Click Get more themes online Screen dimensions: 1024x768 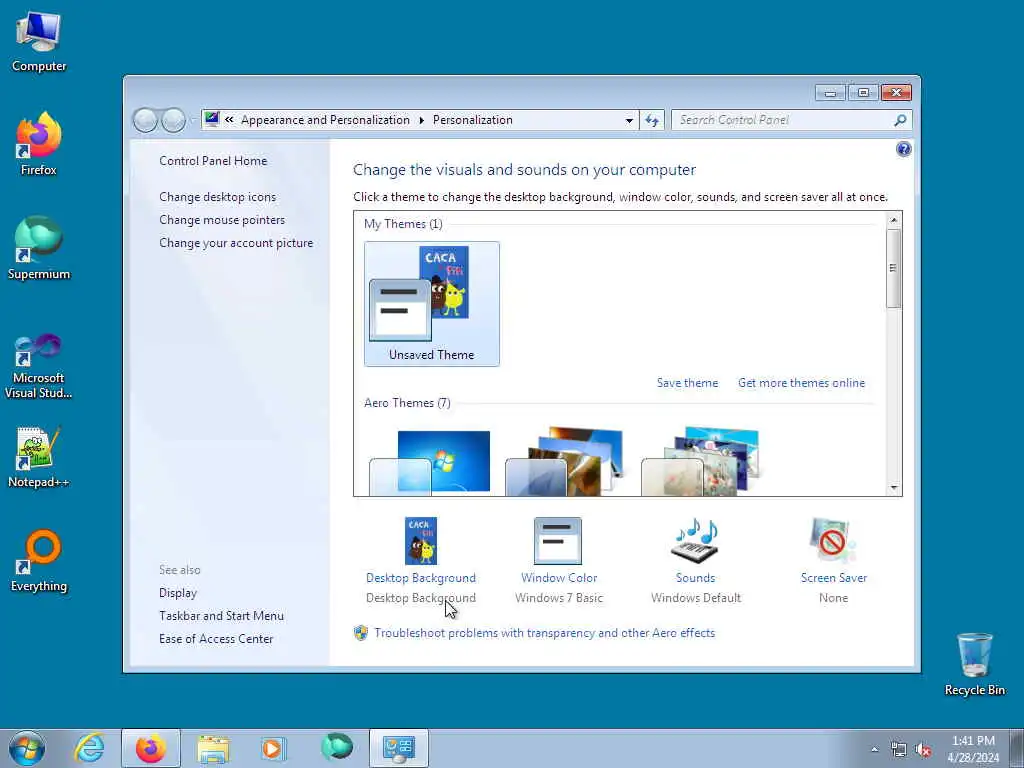point(801,383)
